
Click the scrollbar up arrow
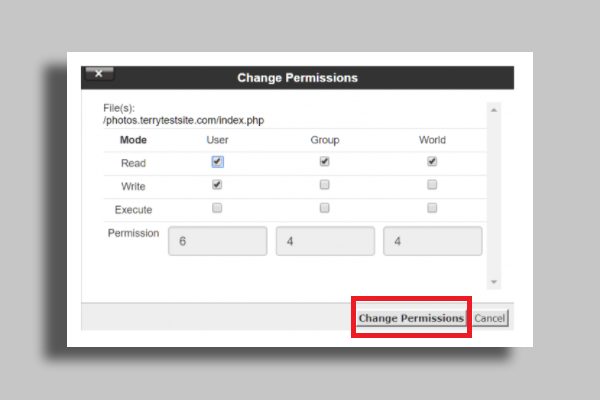(493, 109)
